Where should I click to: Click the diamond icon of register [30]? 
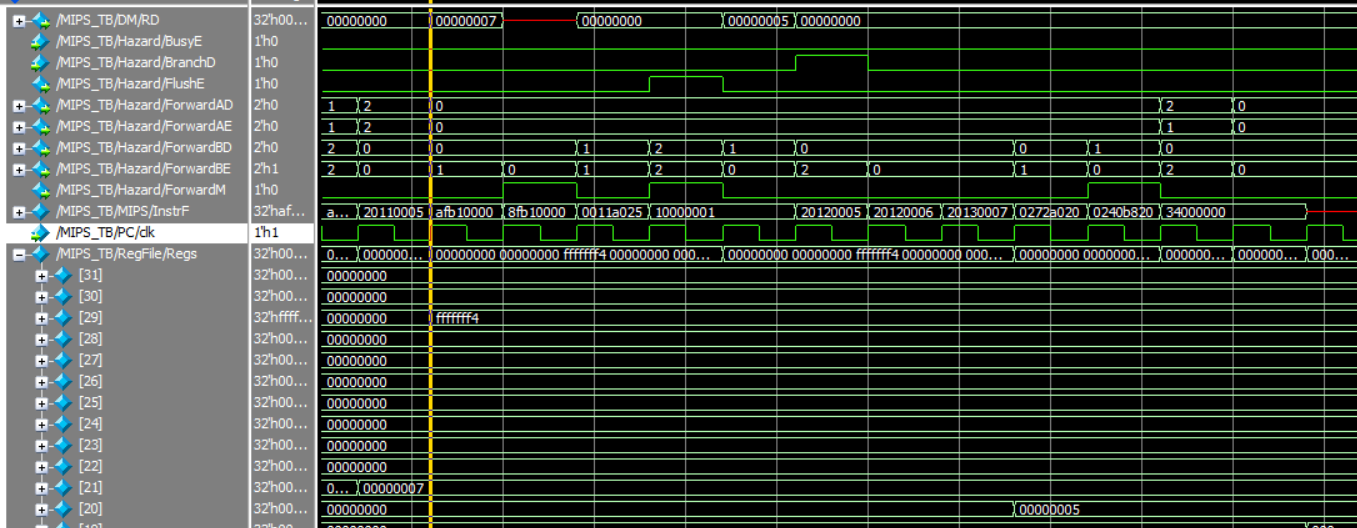[x=63, y=297]
